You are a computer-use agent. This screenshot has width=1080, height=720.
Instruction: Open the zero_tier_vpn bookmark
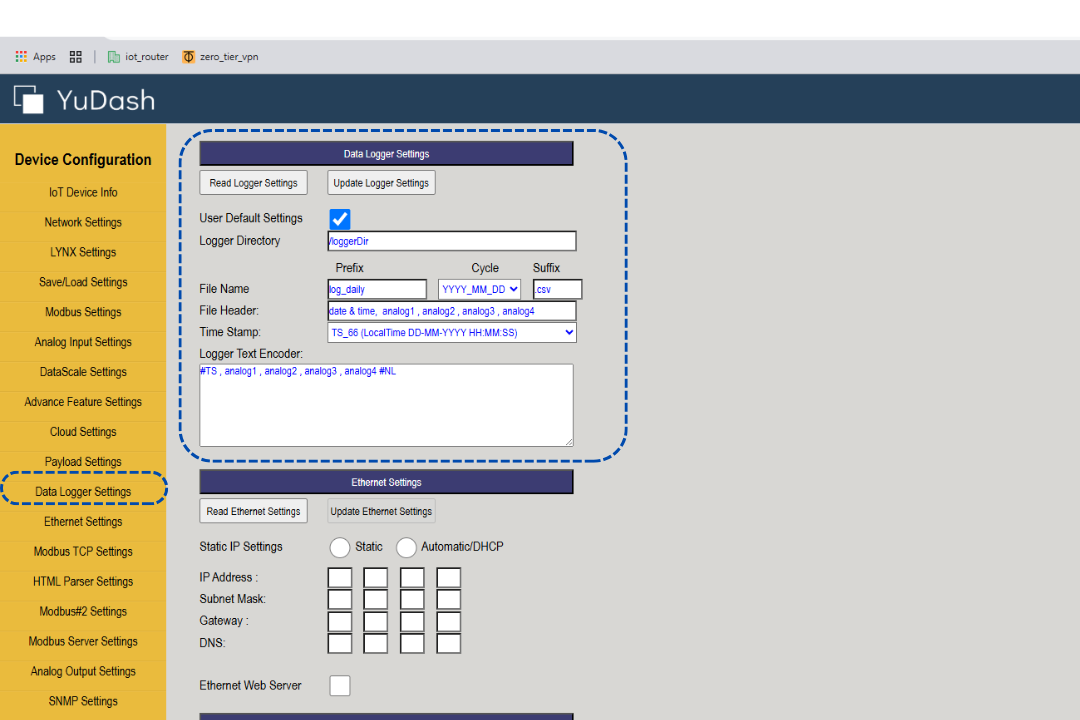220,57
